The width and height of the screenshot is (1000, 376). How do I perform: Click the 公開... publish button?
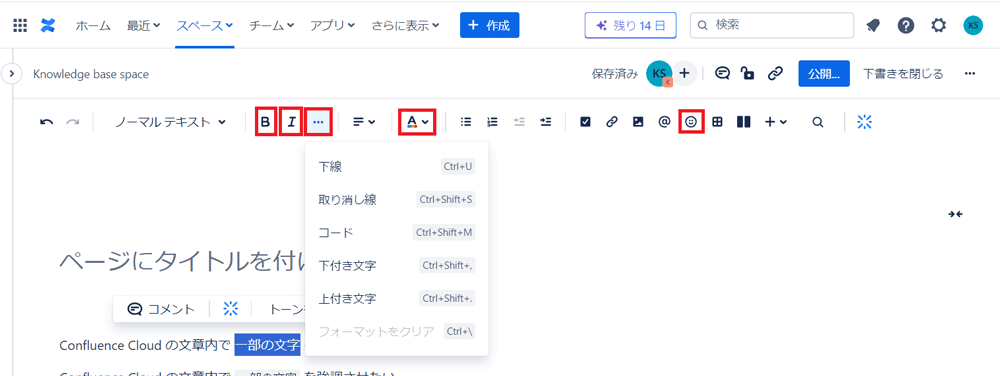(824, 74)
